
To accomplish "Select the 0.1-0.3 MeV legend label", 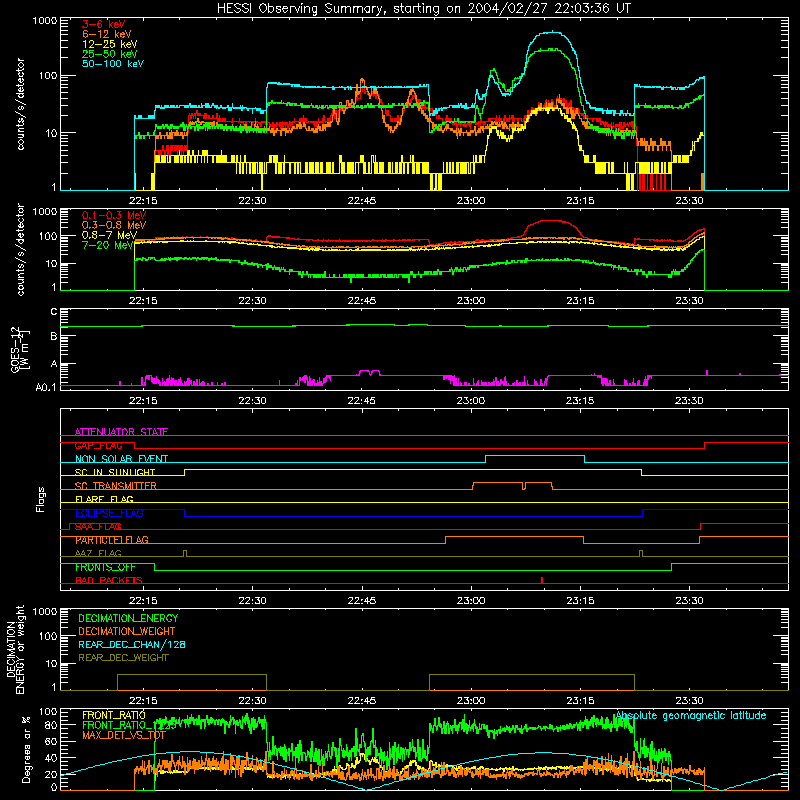I will click(114, 216).
